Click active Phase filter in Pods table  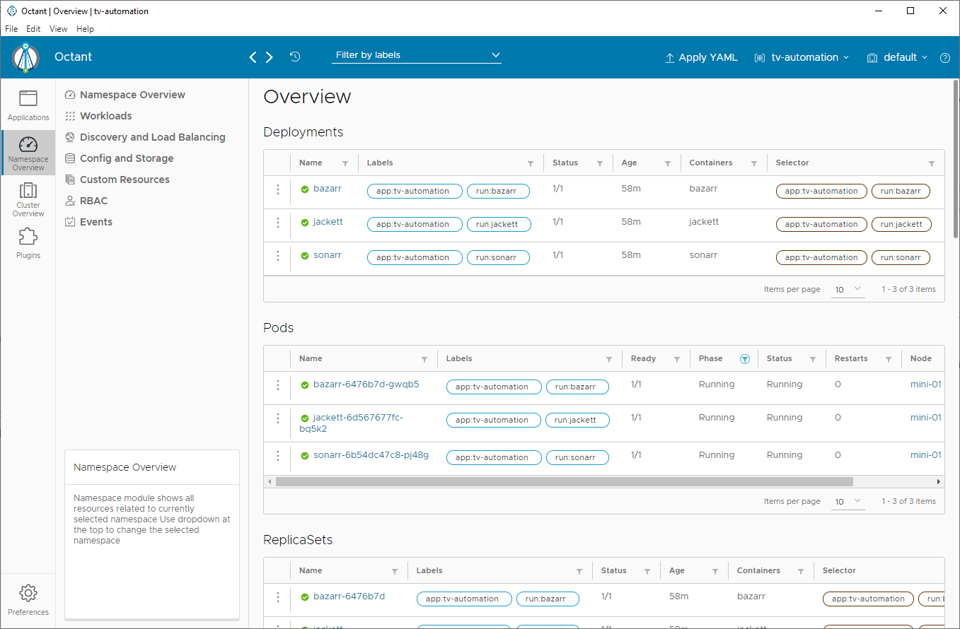pos(744,359)
